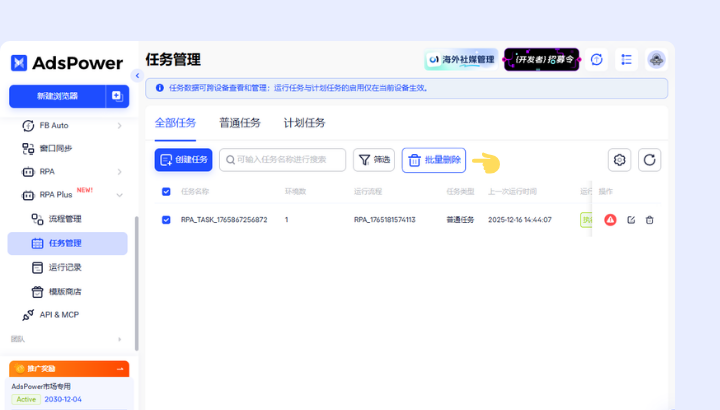Click the RPA Plus sidebar item
Image resolution: width=720 pixels, height=410 pixels.
tap(56, 195)
